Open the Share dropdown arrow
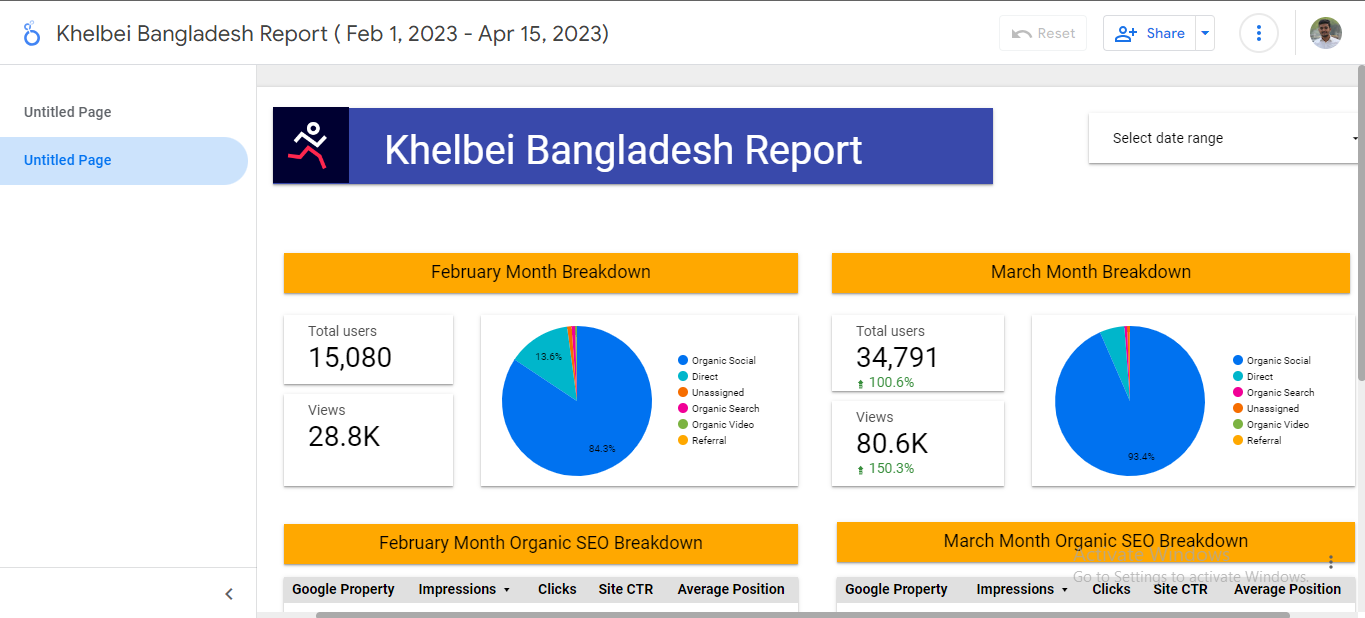Viewport: 1365px width, 618px height. (1205, 33)
